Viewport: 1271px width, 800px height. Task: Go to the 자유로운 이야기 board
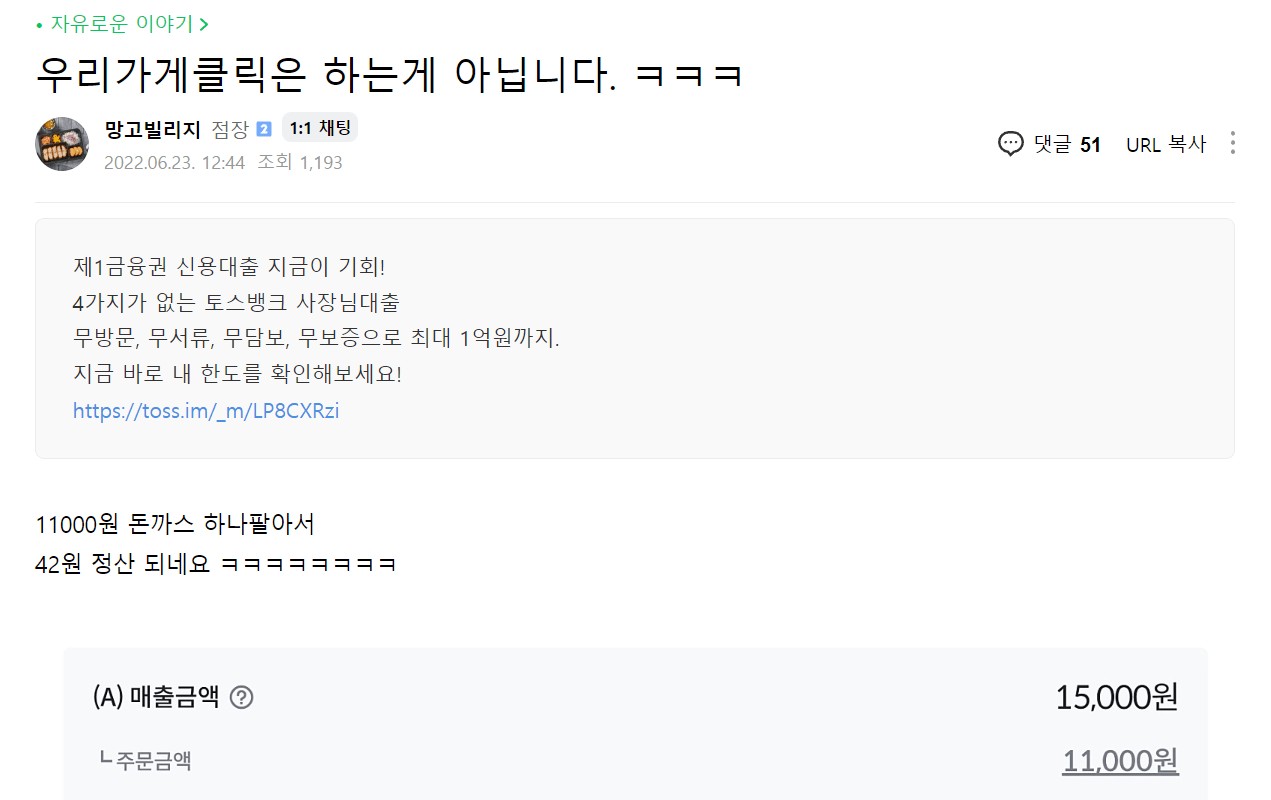pos(121,24)
